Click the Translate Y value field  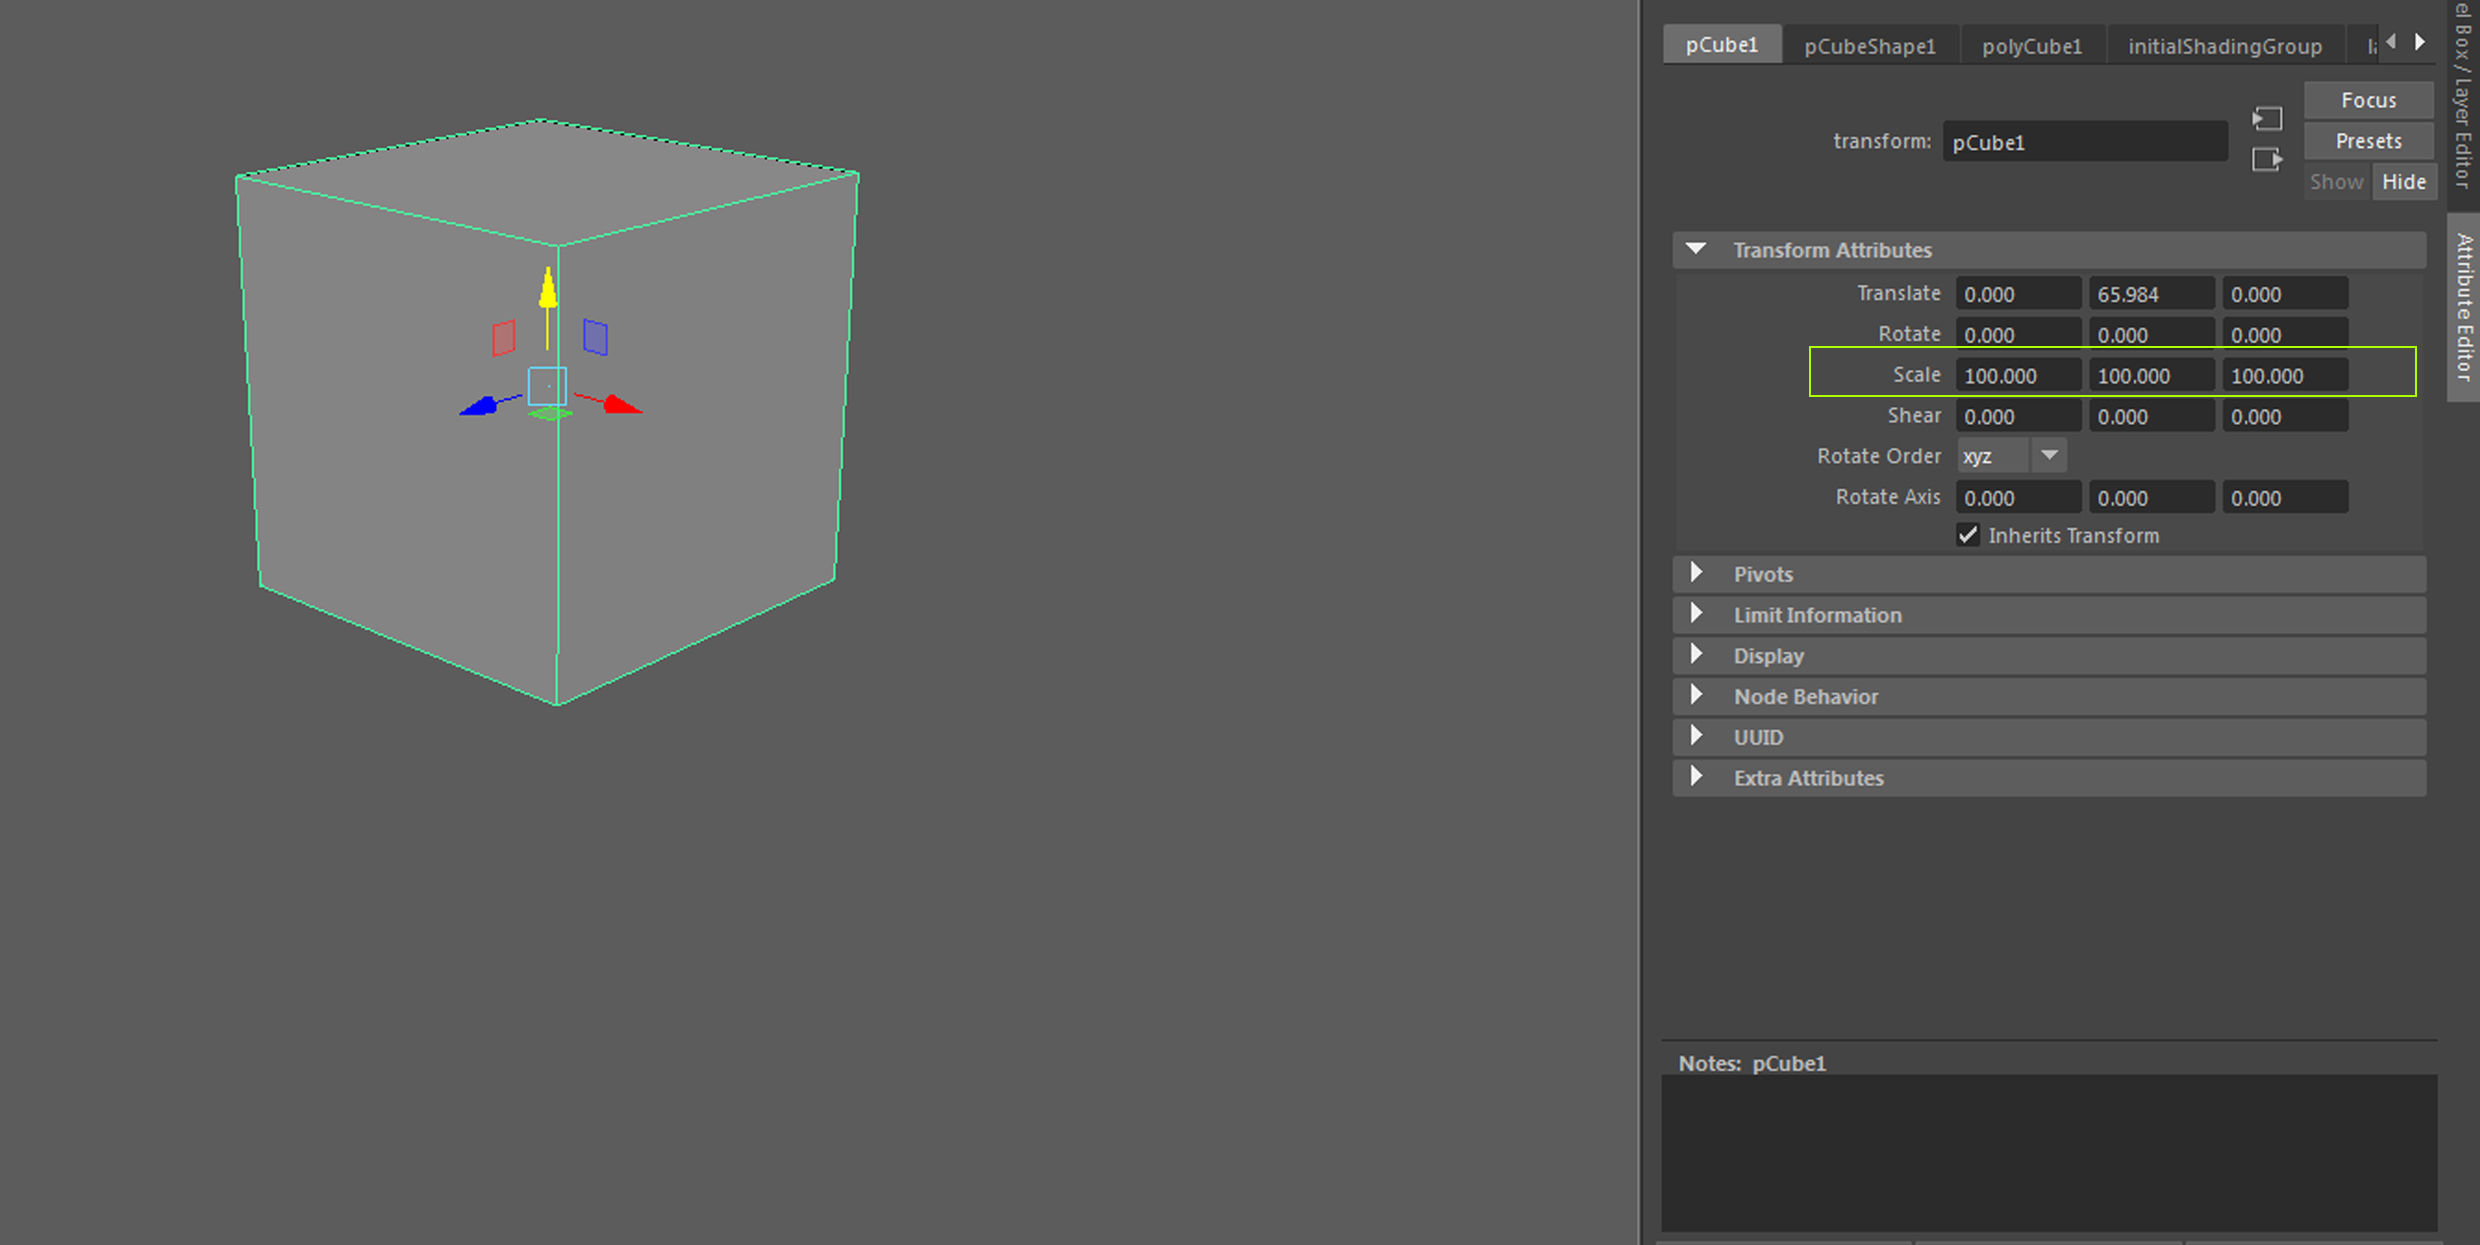(x=2150, y=294)
